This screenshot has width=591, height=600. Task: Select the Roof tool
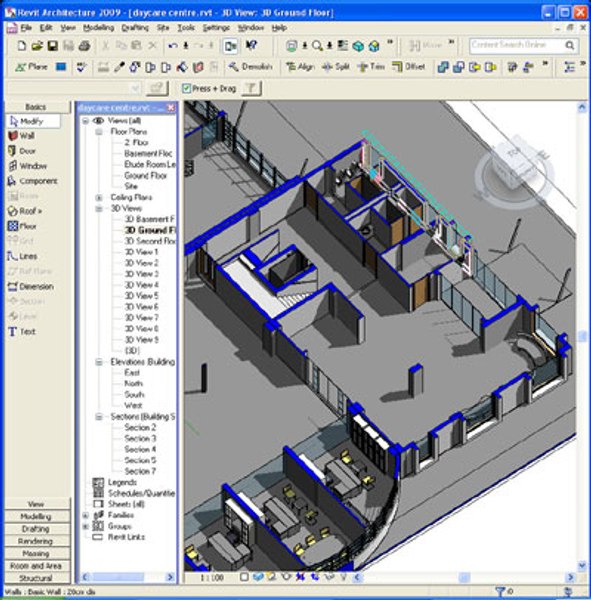(25, 211)
